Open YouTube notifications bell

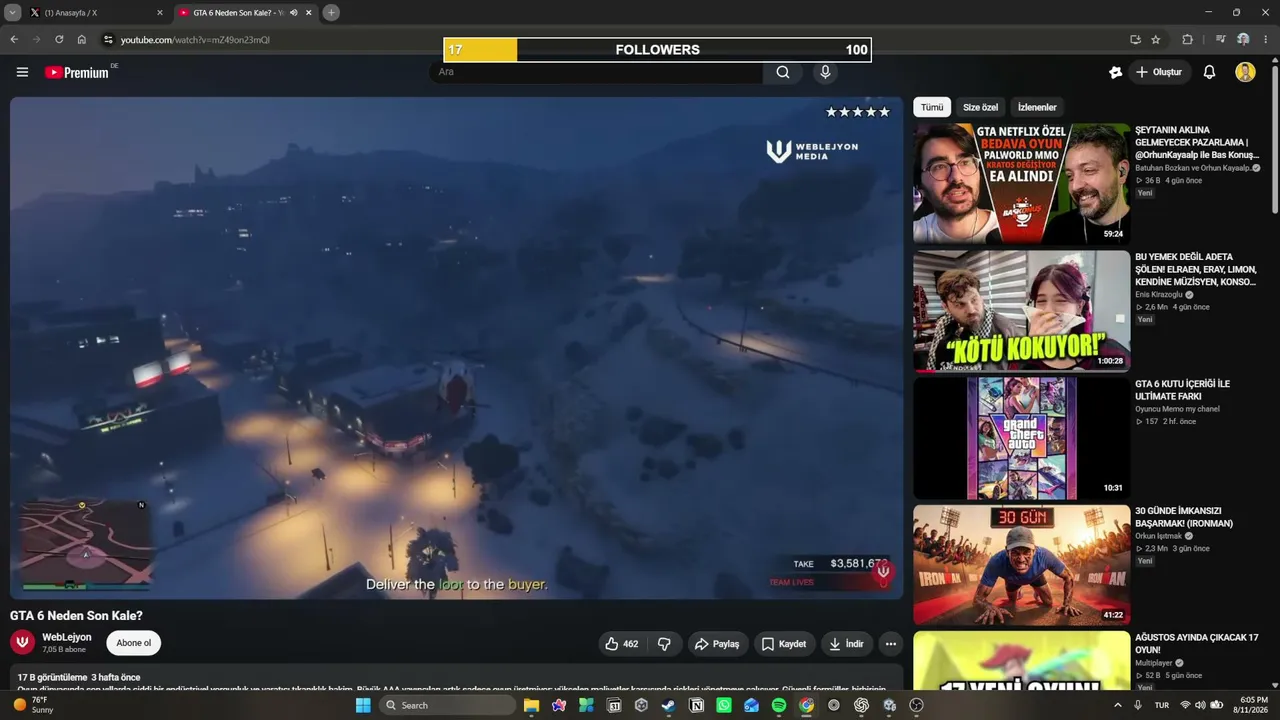[x=1209, y=72]
